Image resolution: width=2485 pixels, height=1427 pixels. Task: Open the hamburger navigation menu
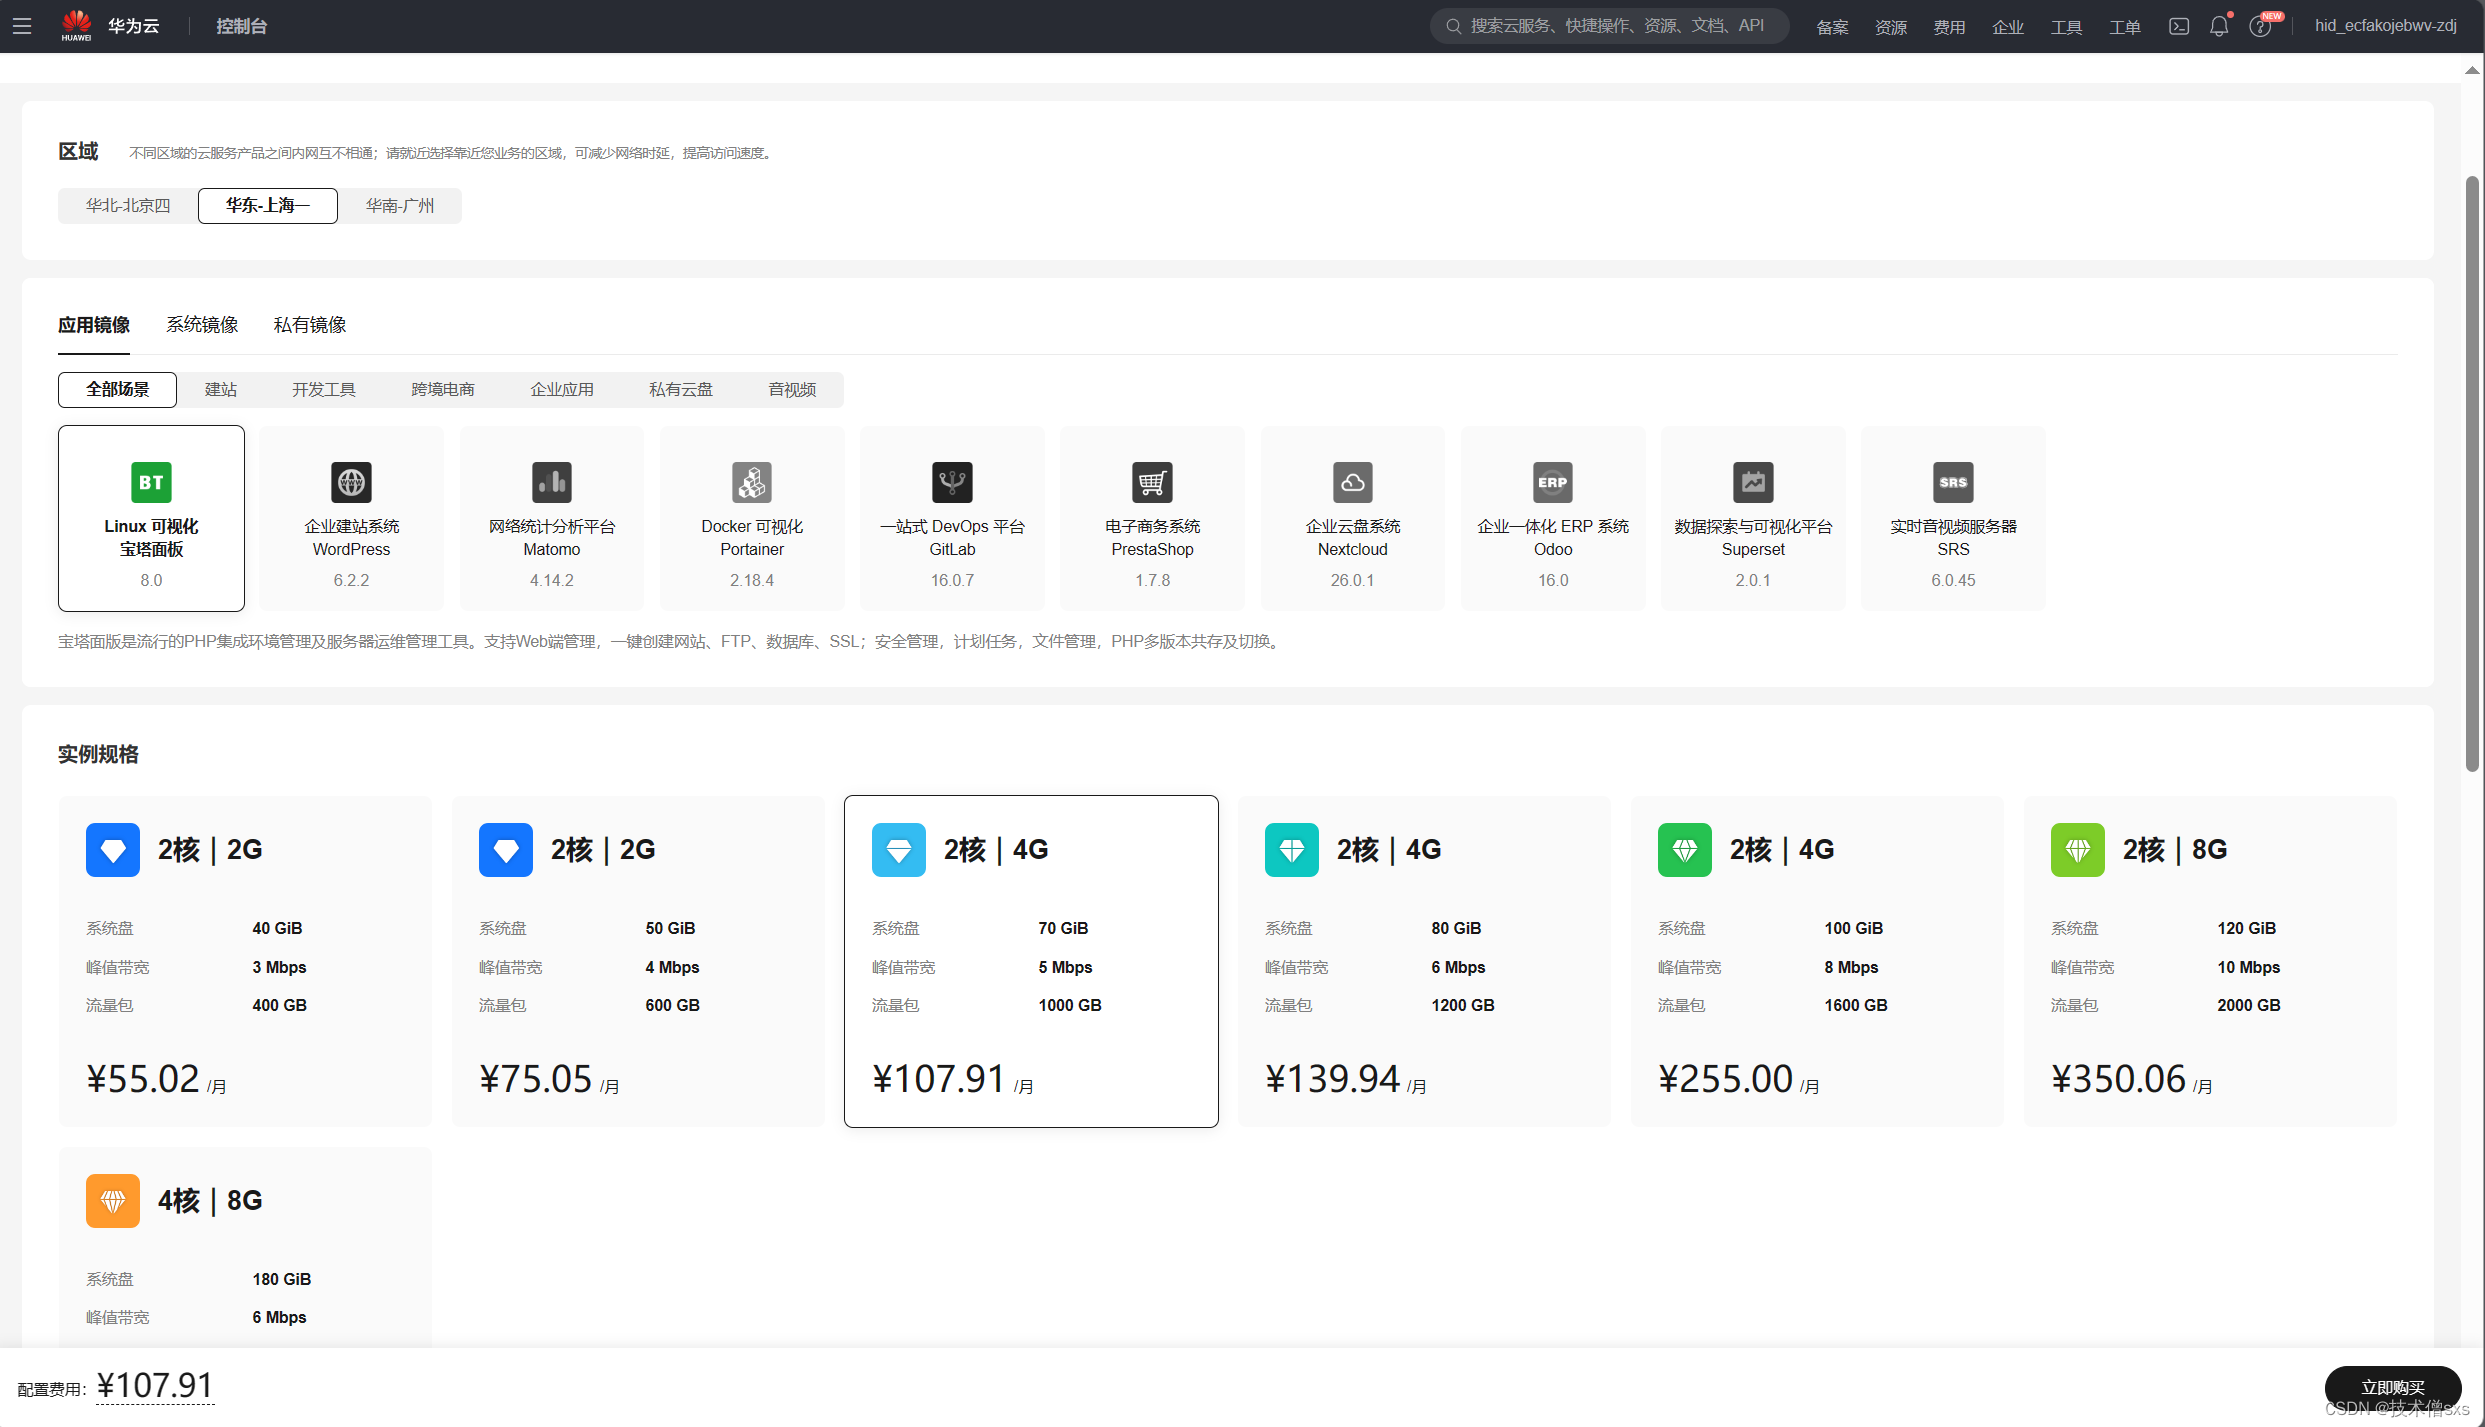tap(22, 26)
